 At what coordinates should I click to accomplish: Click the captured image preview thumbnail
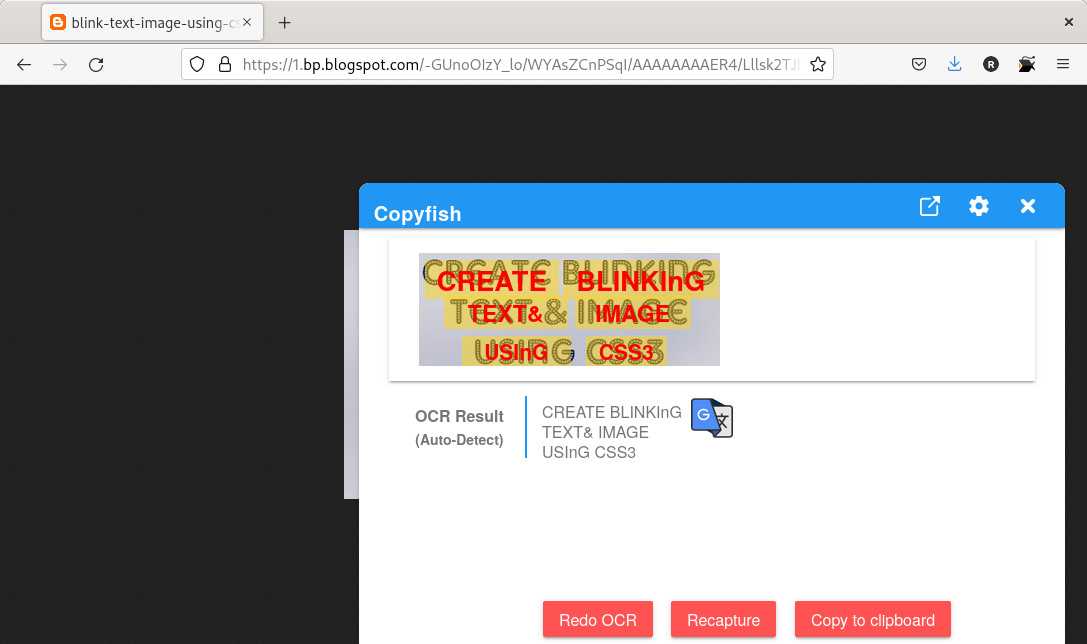pos(569,309)
